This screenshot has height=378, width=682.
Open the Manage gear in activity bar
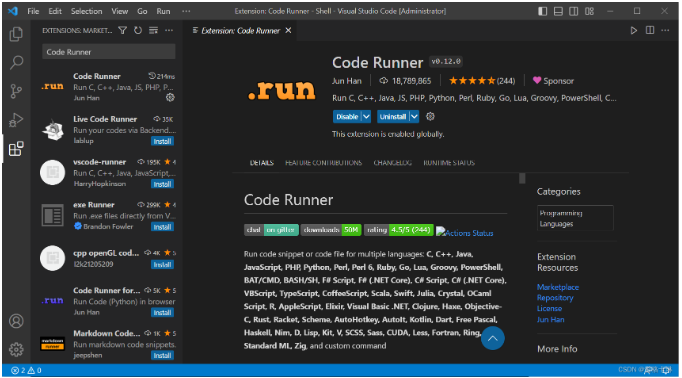[16, 349]
